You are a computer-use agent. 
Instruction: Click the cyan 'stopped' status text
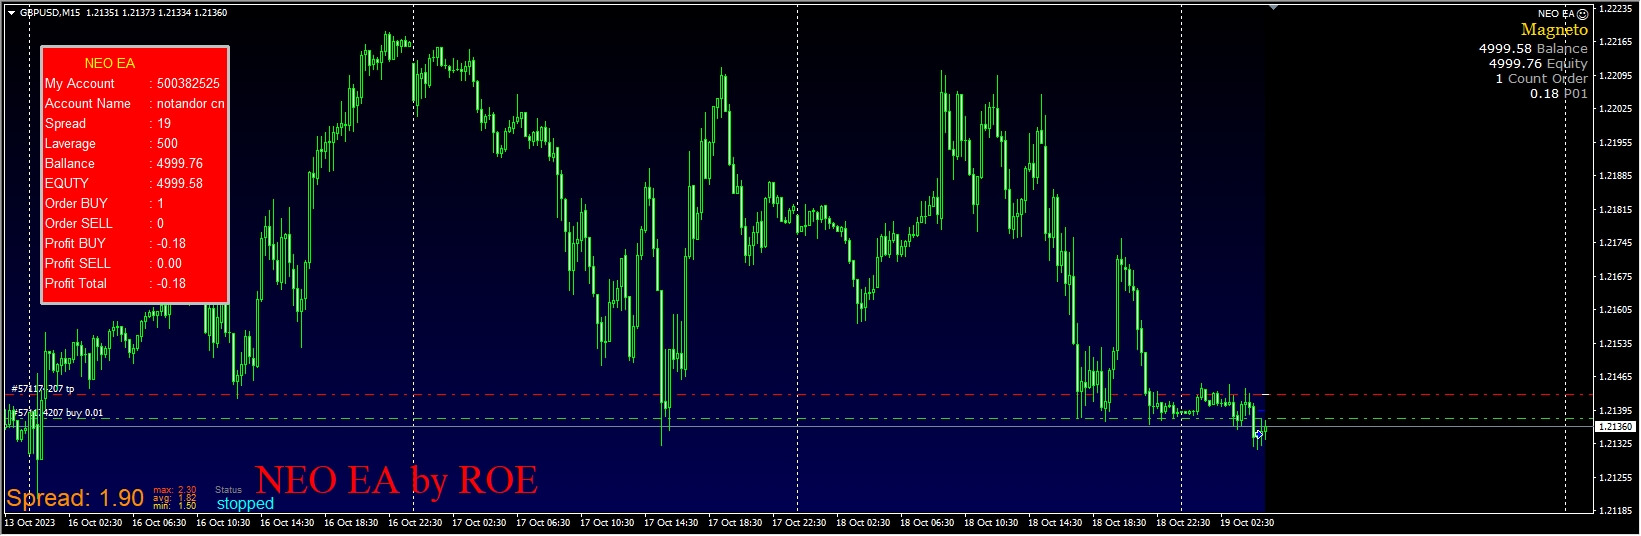(x=245, y=504)
